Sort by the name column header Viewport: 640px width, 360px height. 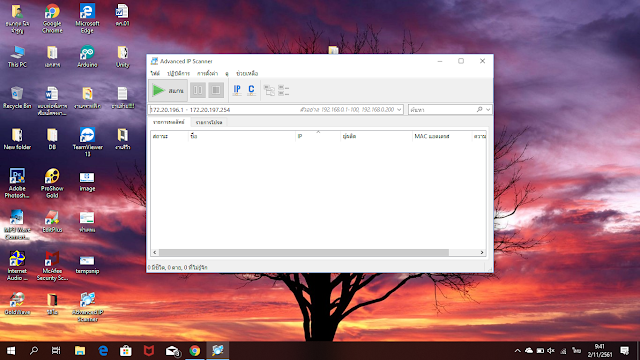coord(242,136)
